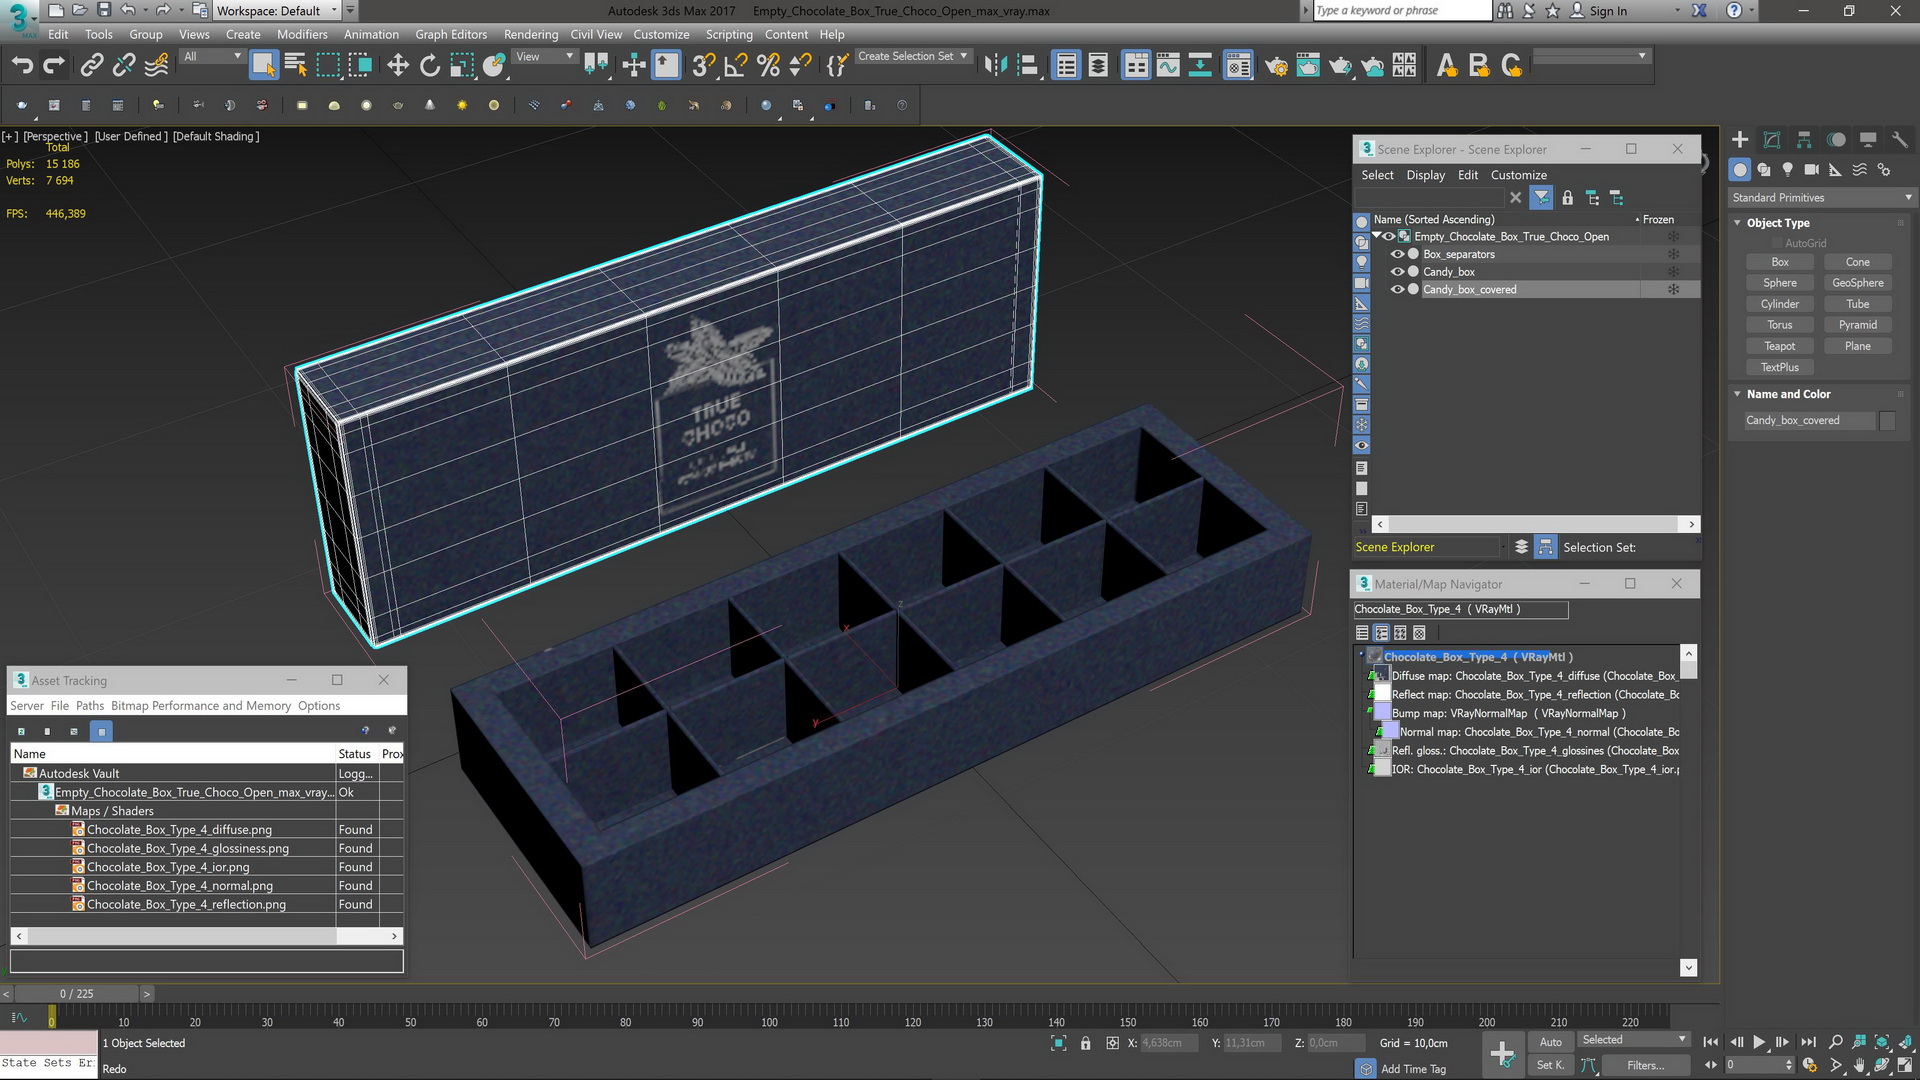Open the All selection filter dropdown
The image size is (1920, 1080).
pyautogui.click(x=212, y=57)
